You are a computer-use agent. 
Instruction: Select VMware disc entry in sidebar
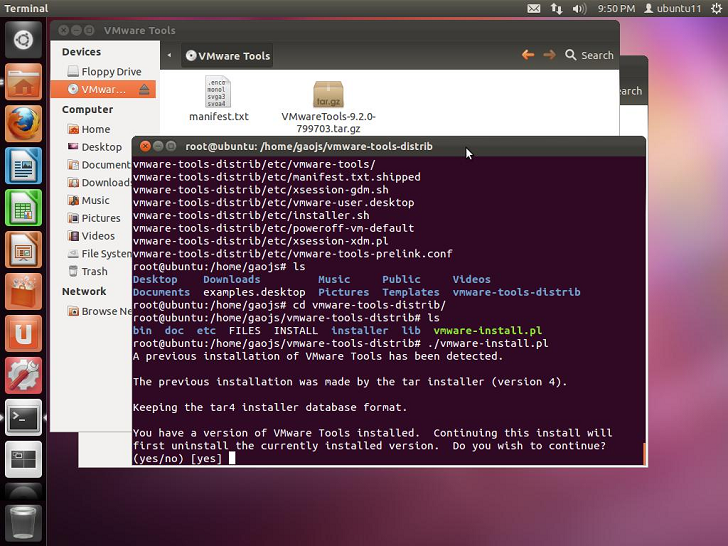[x=103, y=89]
